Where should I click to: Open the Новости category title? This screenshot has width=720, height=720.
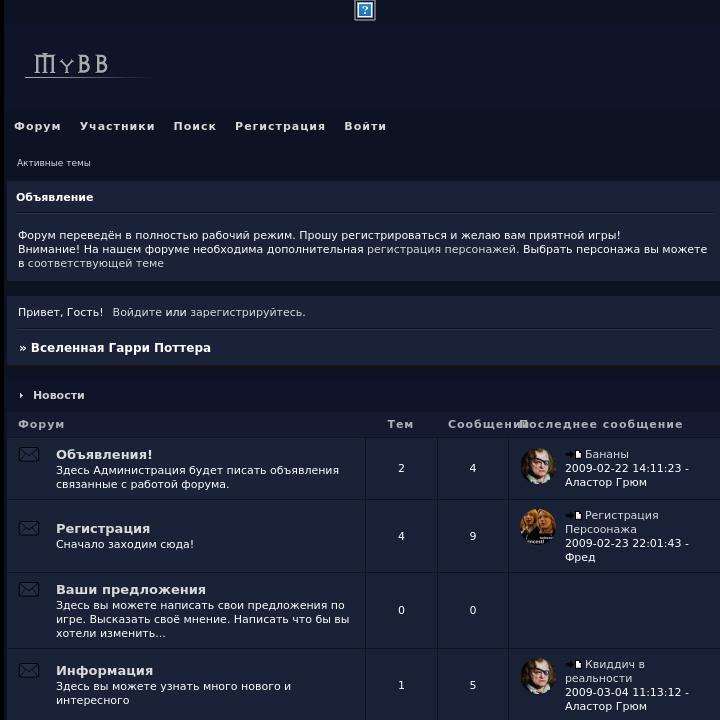[59, 395]
